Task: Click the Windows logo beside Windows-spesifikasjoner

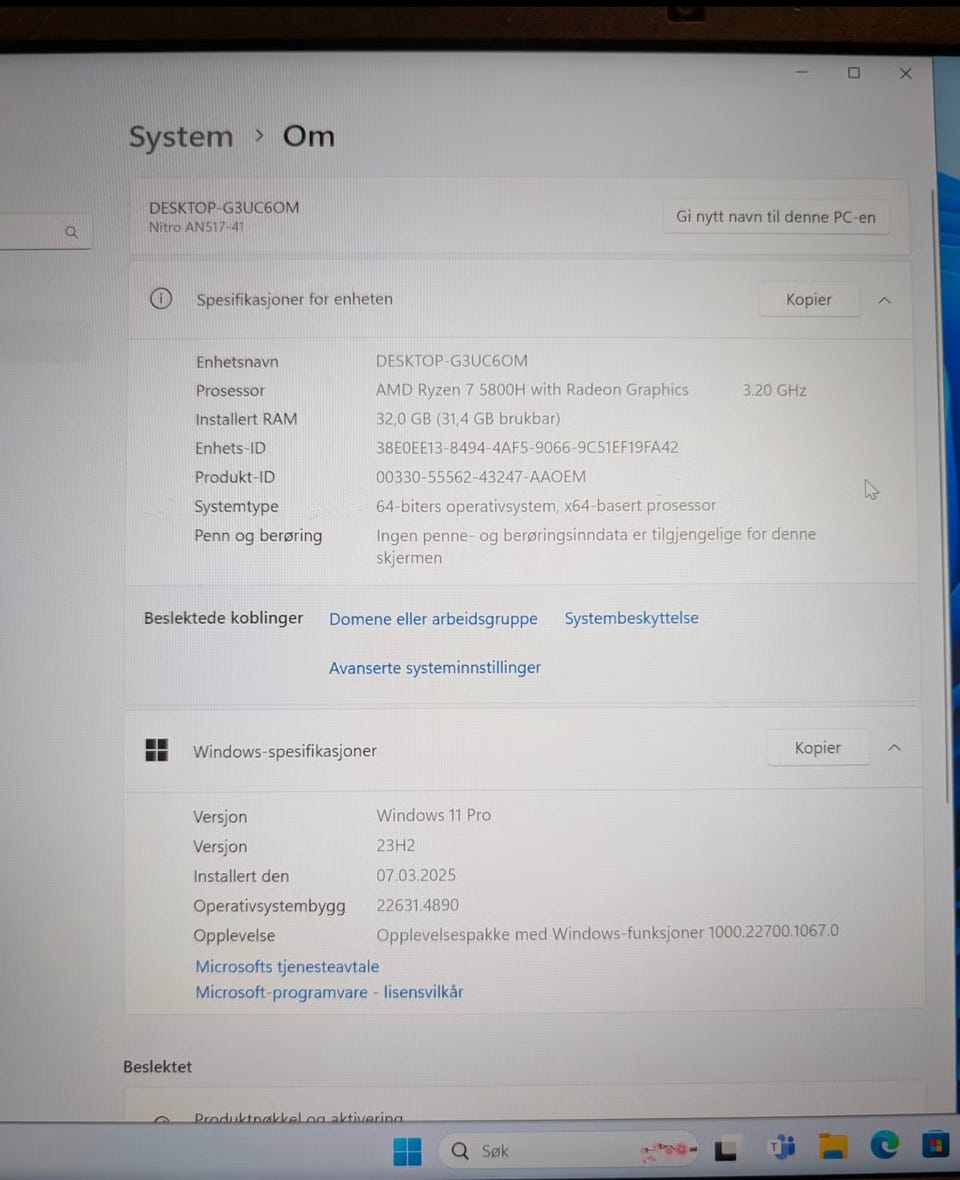Action: [x=156, y=750]
